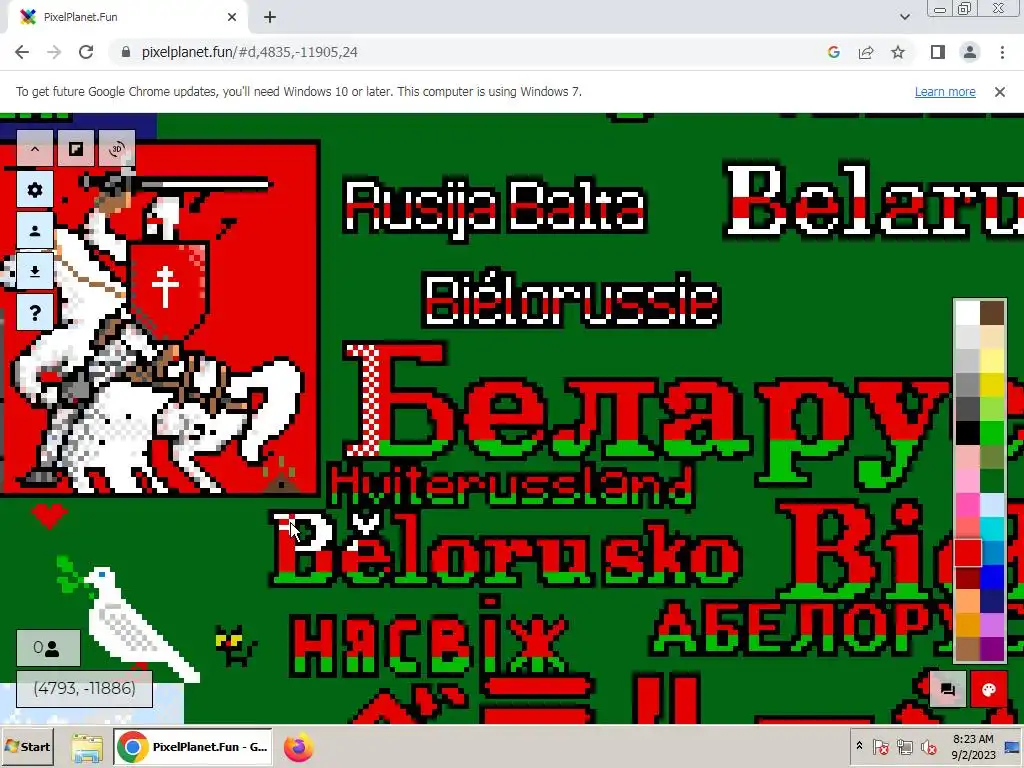Follow the Learn more link
The image size is (1024, 768).
pyautogui.click(x=945, y=91)
